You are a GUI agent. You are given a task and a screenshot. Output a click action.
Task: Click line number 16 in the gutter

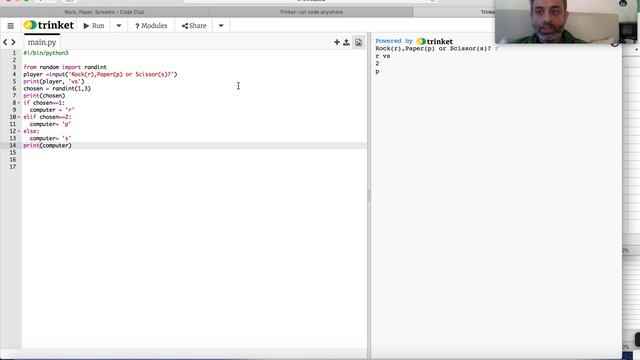click(x=13, y=160)
